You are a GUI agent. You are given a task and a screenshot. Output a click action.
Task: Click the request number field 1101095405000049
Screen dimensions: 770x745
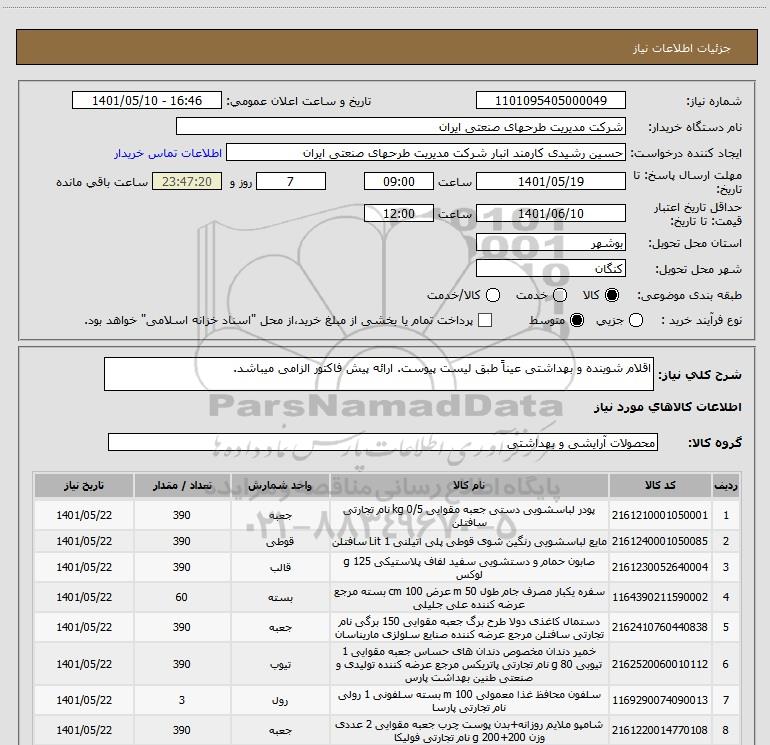(550, 100)
